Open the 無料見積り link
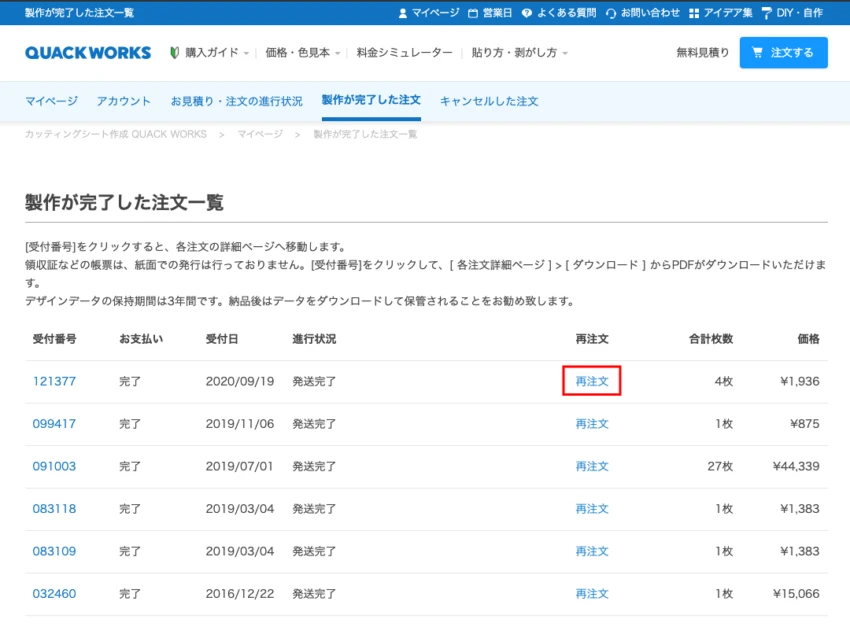850x638 pixels. [703, 53]
